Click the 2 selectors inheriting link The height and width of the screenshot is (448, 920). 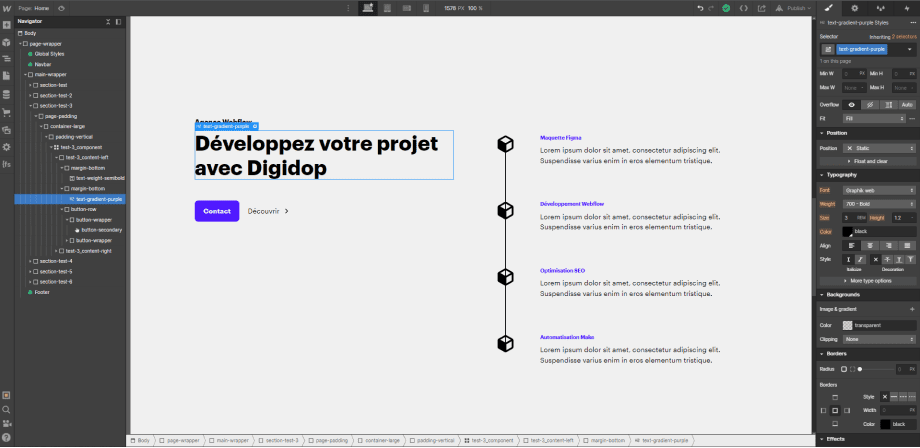pos(904,36)
